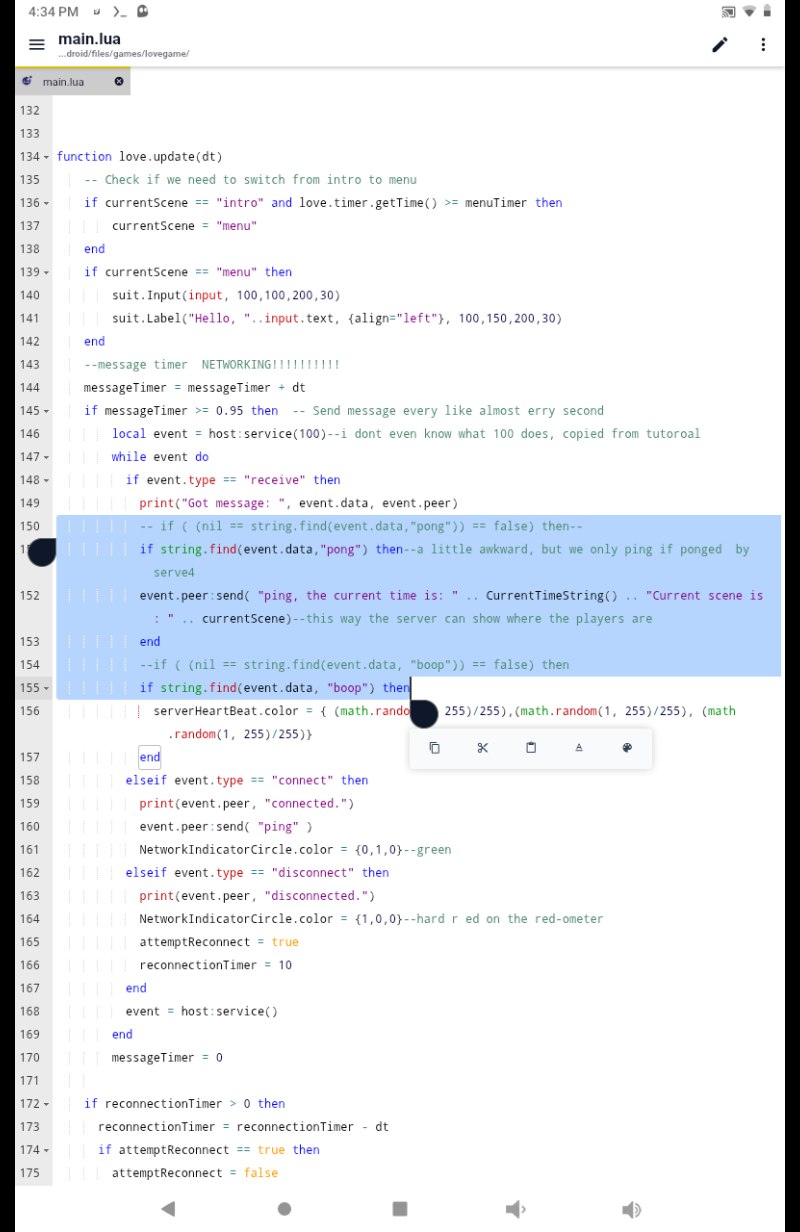Click the suit.Label "Hello, " line

pyautogui.click(x=337, y=318)
